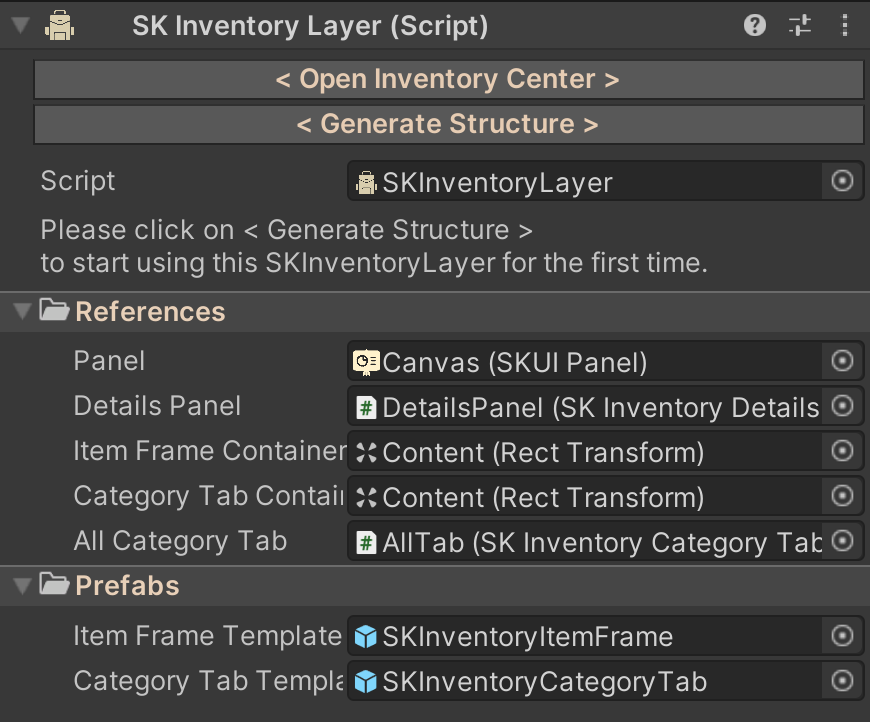Click the SKInventoryLayer script field
870x722 pixels.
[x=585, y=182]
